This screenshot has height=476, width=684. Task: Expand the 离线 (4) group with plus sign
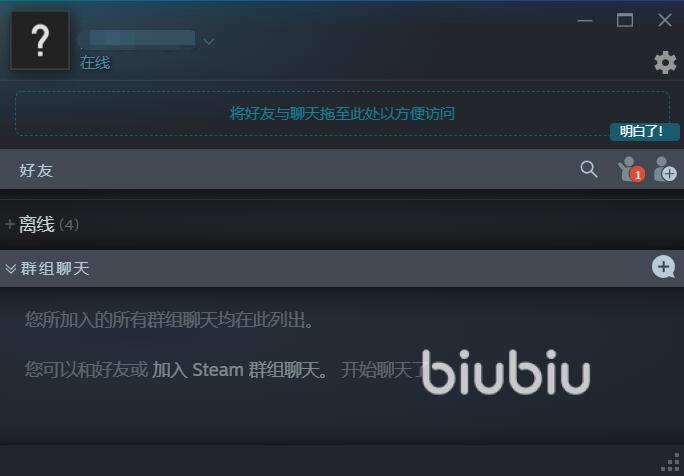click(10, 224)
